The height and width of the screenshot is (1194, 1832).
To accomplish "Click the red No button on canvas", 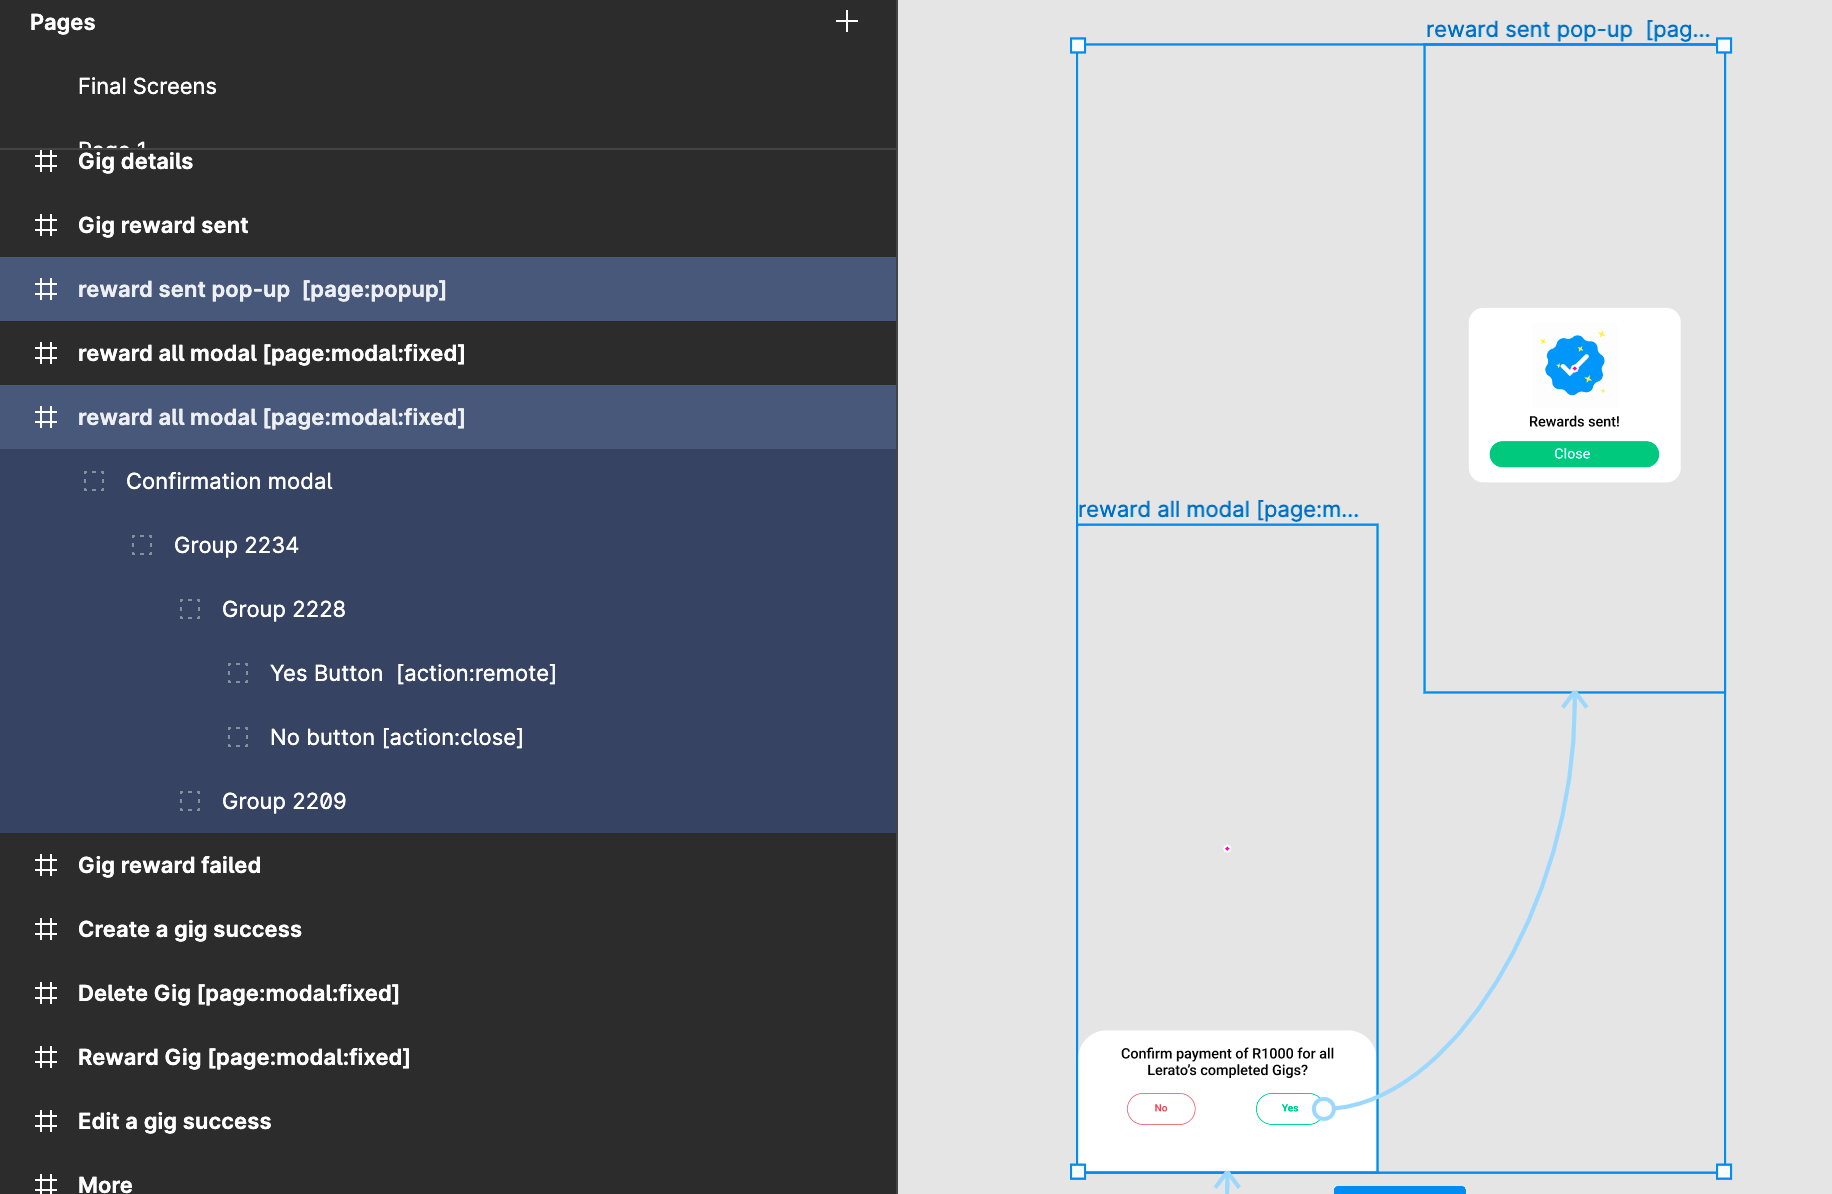I will [1161, 1108].
